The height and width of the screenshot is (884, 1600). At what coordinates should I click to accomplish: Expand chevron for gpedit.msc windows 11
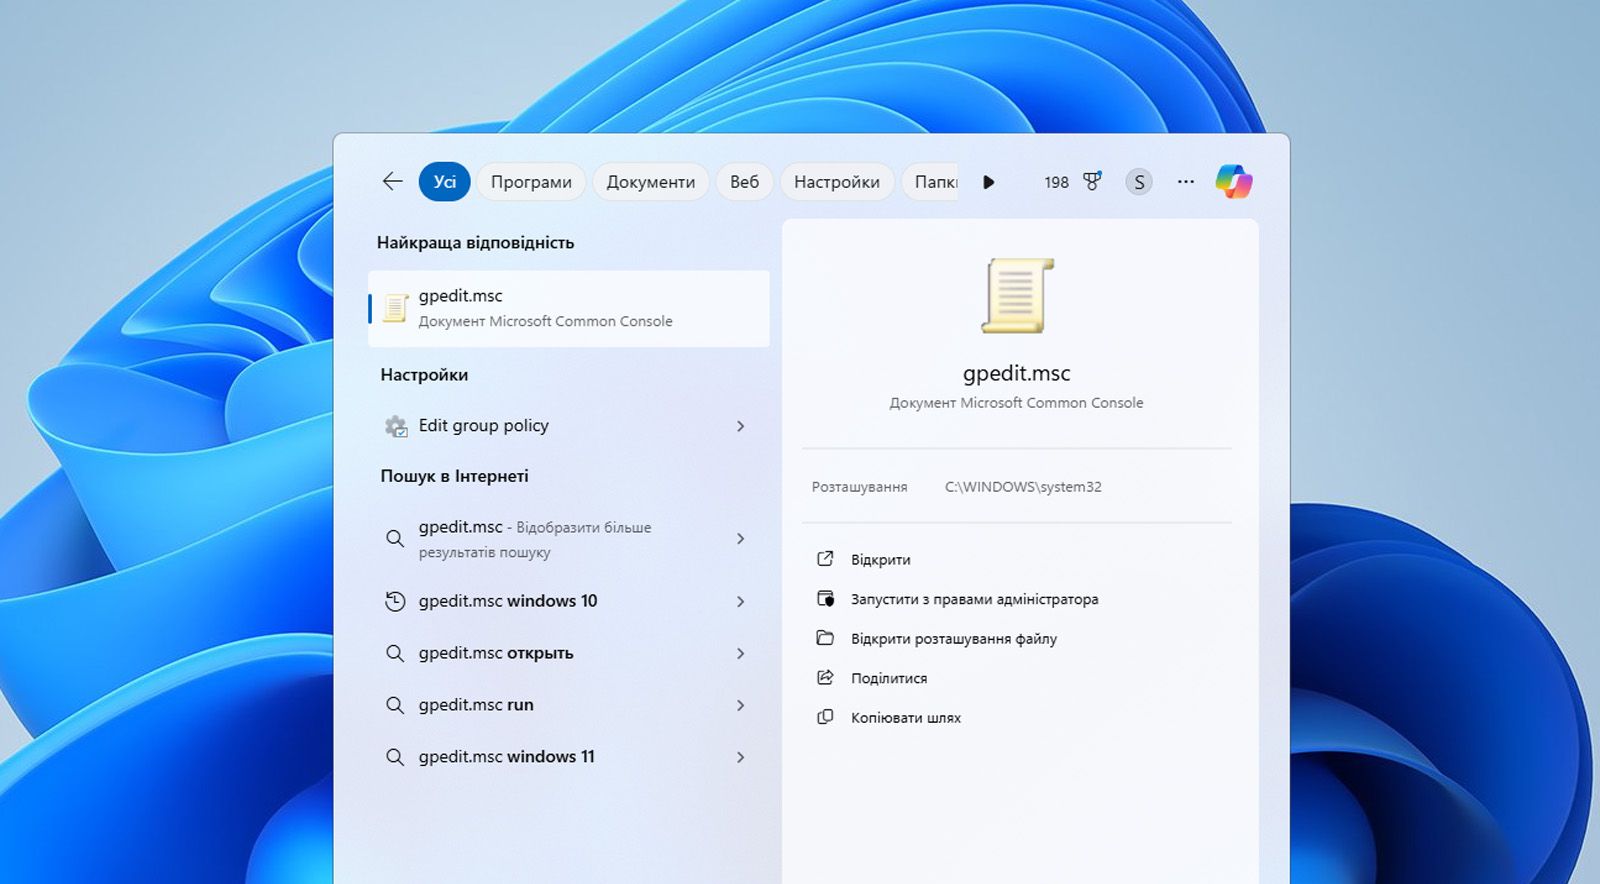click(x=740, y=757)
